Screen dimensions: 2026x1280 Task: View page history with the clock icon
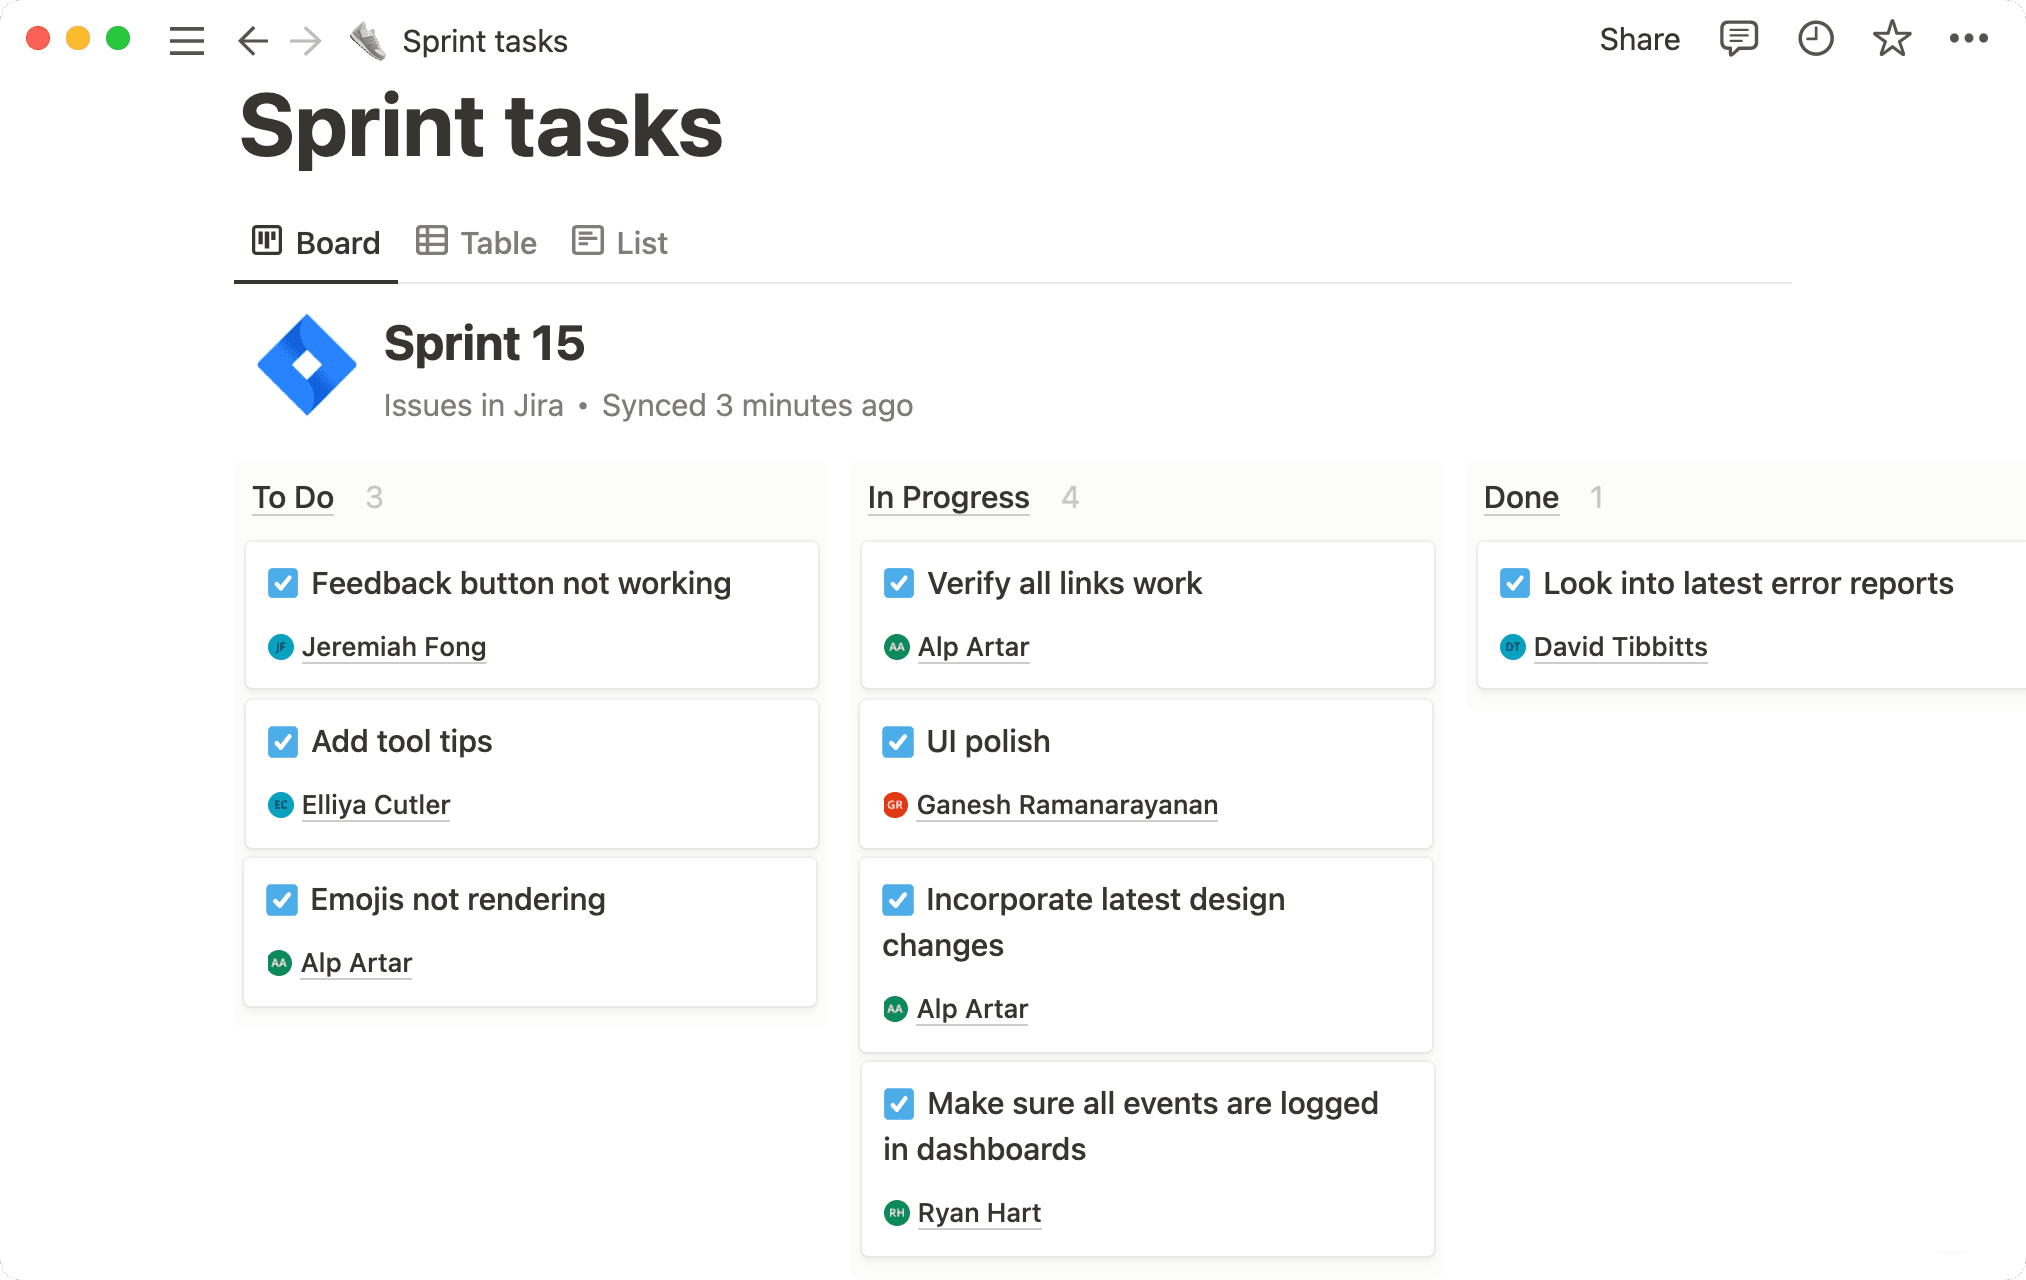pos(1815,39)
